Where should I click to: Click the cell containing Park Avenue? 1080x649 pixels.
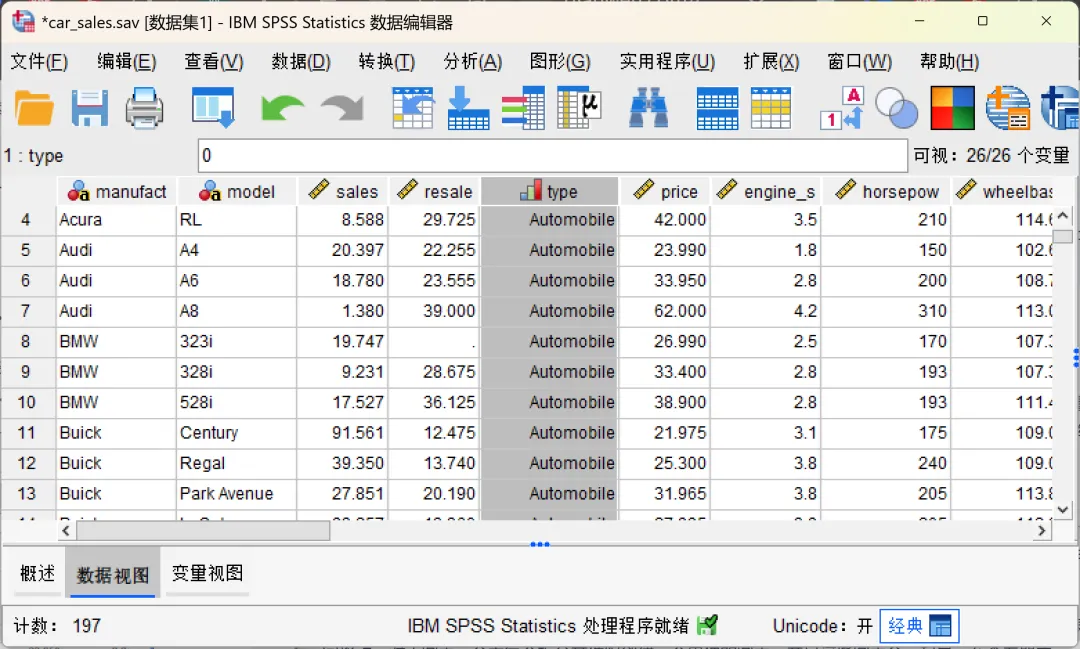click(236, 493)
